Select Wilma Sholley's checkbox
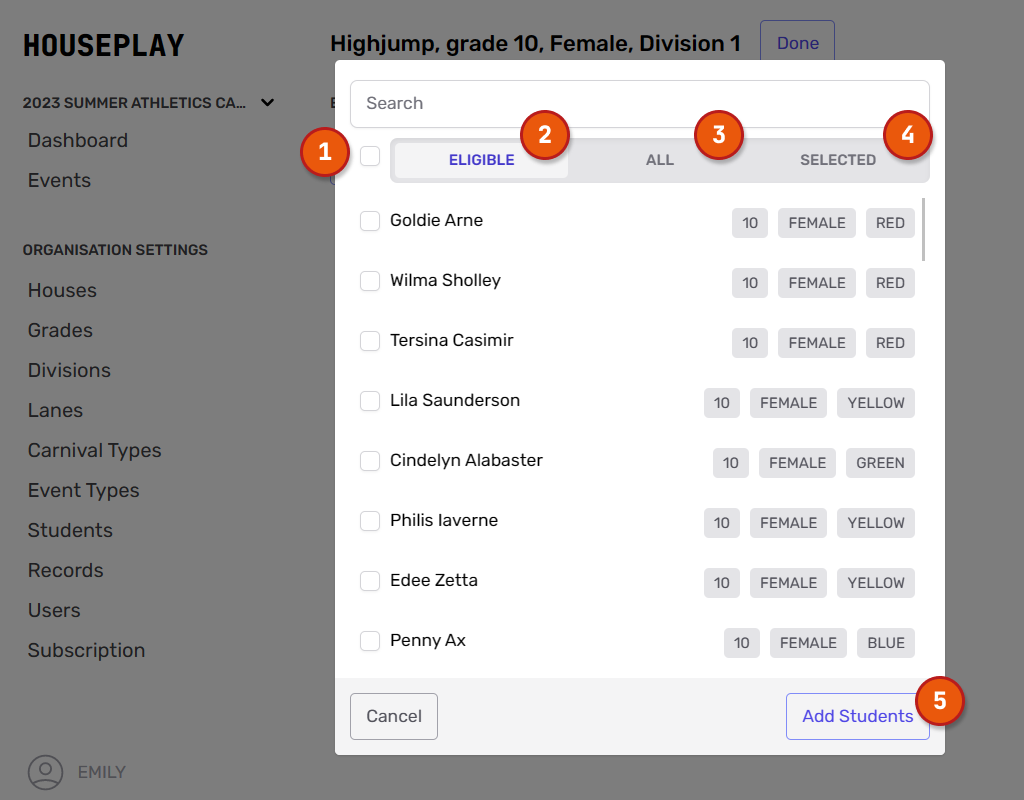Image resolution: width=1024 pixels, height=800 pixels. click(370, 281)
